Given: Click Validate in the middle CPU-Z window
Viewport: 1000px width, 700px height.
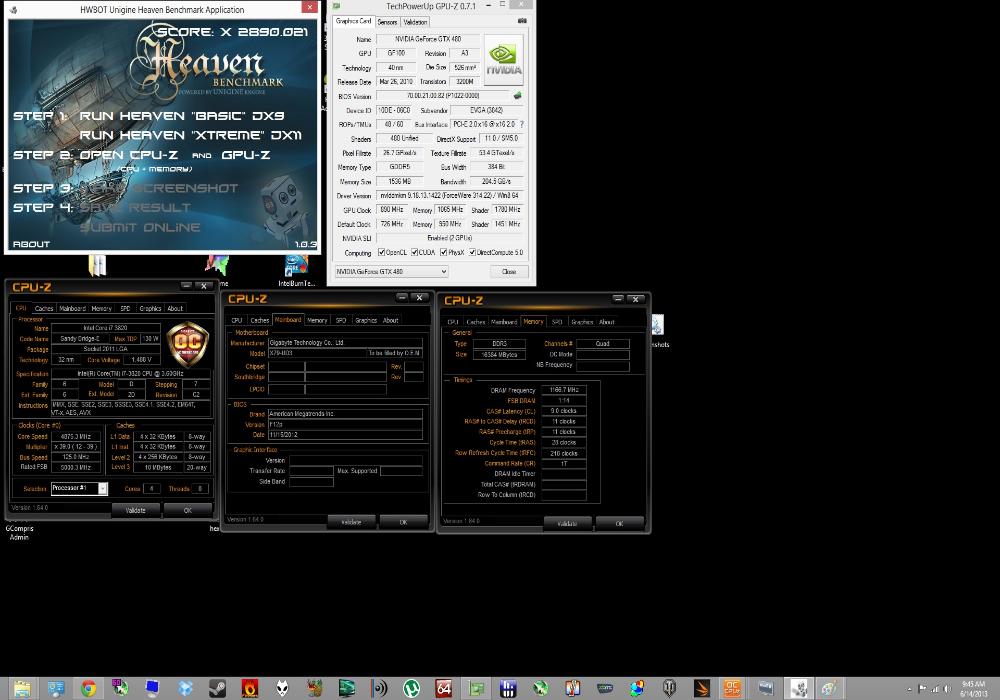Looking at the screenshot, I should [x=351, y=522].
